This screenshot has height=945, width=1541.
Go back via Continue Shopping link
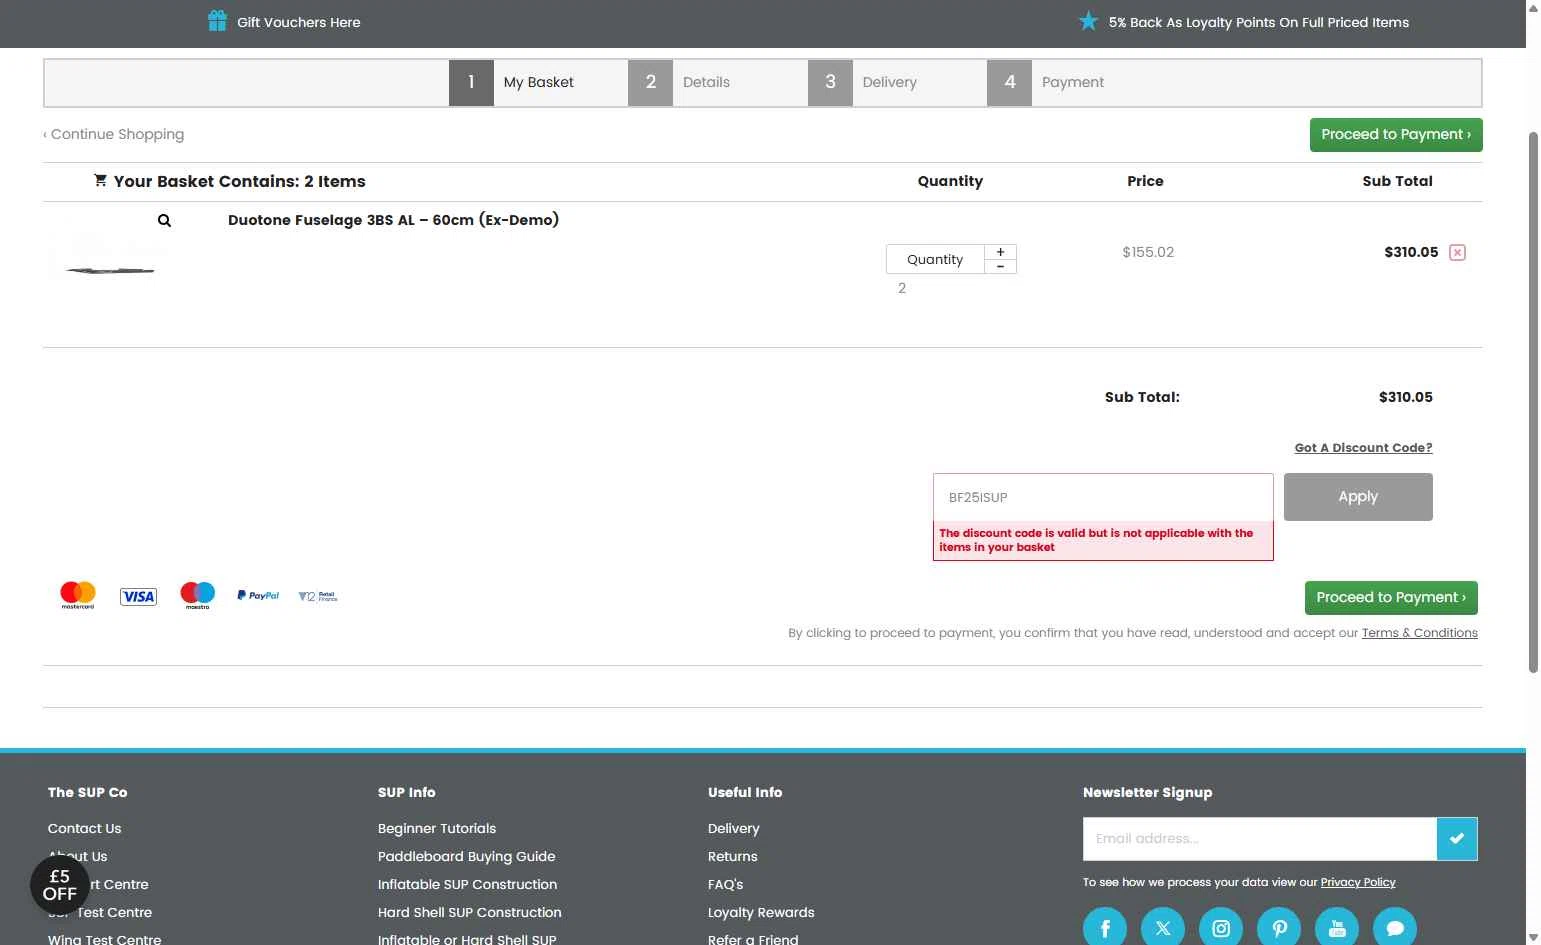pyautogui.click(x=114, y=134)
